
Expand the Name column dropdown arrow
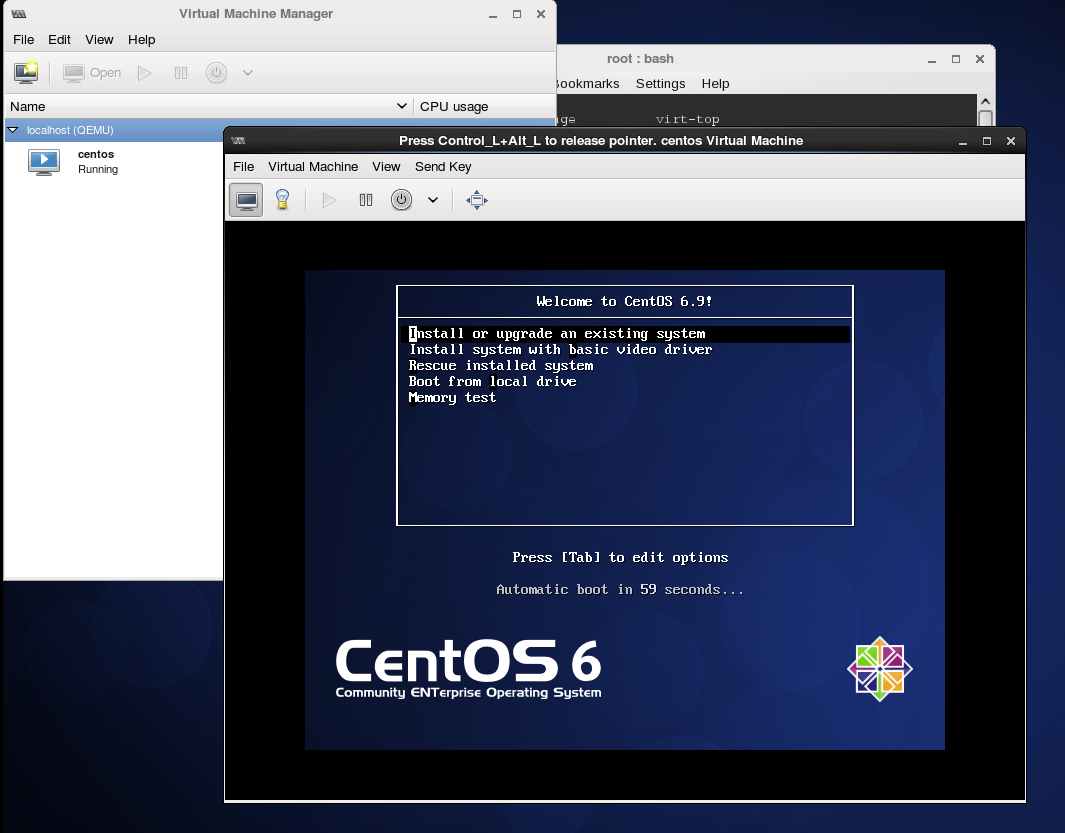click(x=402, y=106)
